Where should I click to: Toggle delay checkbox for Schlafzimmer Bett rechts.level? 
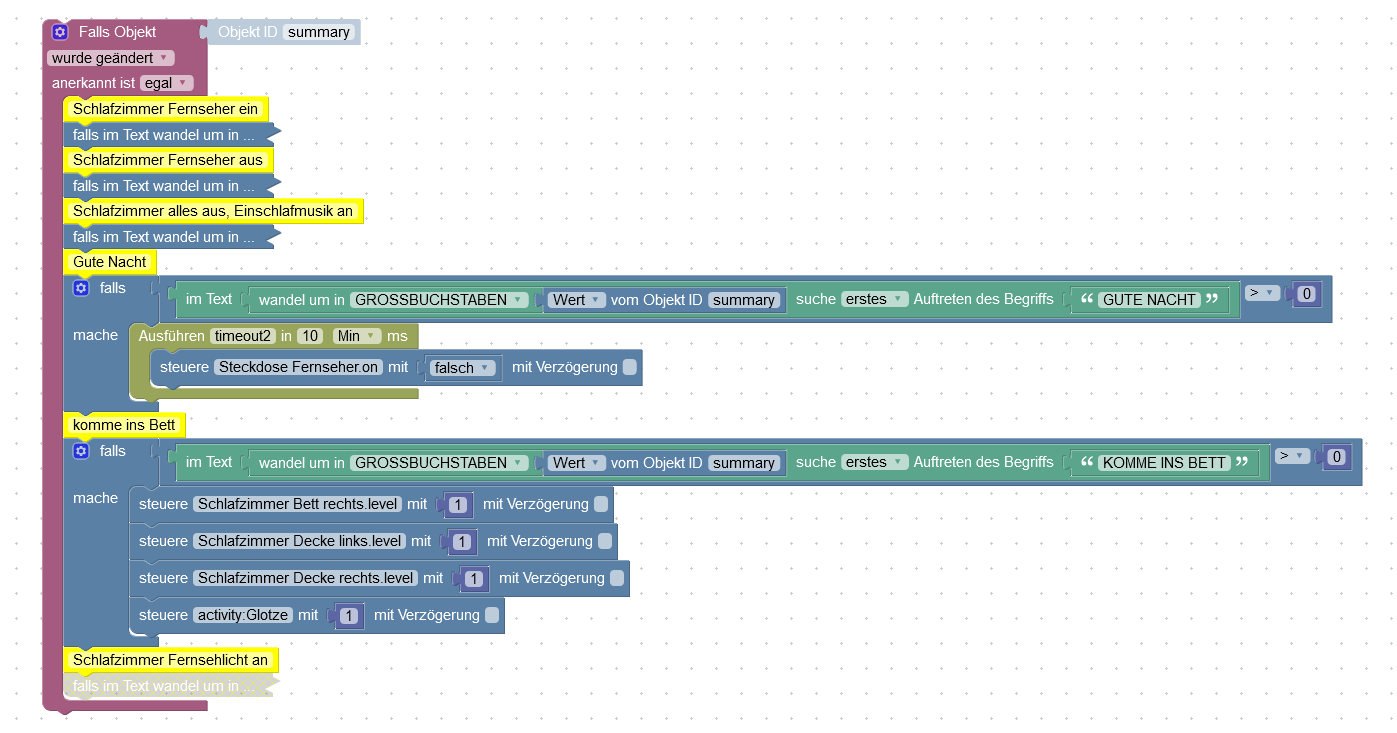pos(601,504)
